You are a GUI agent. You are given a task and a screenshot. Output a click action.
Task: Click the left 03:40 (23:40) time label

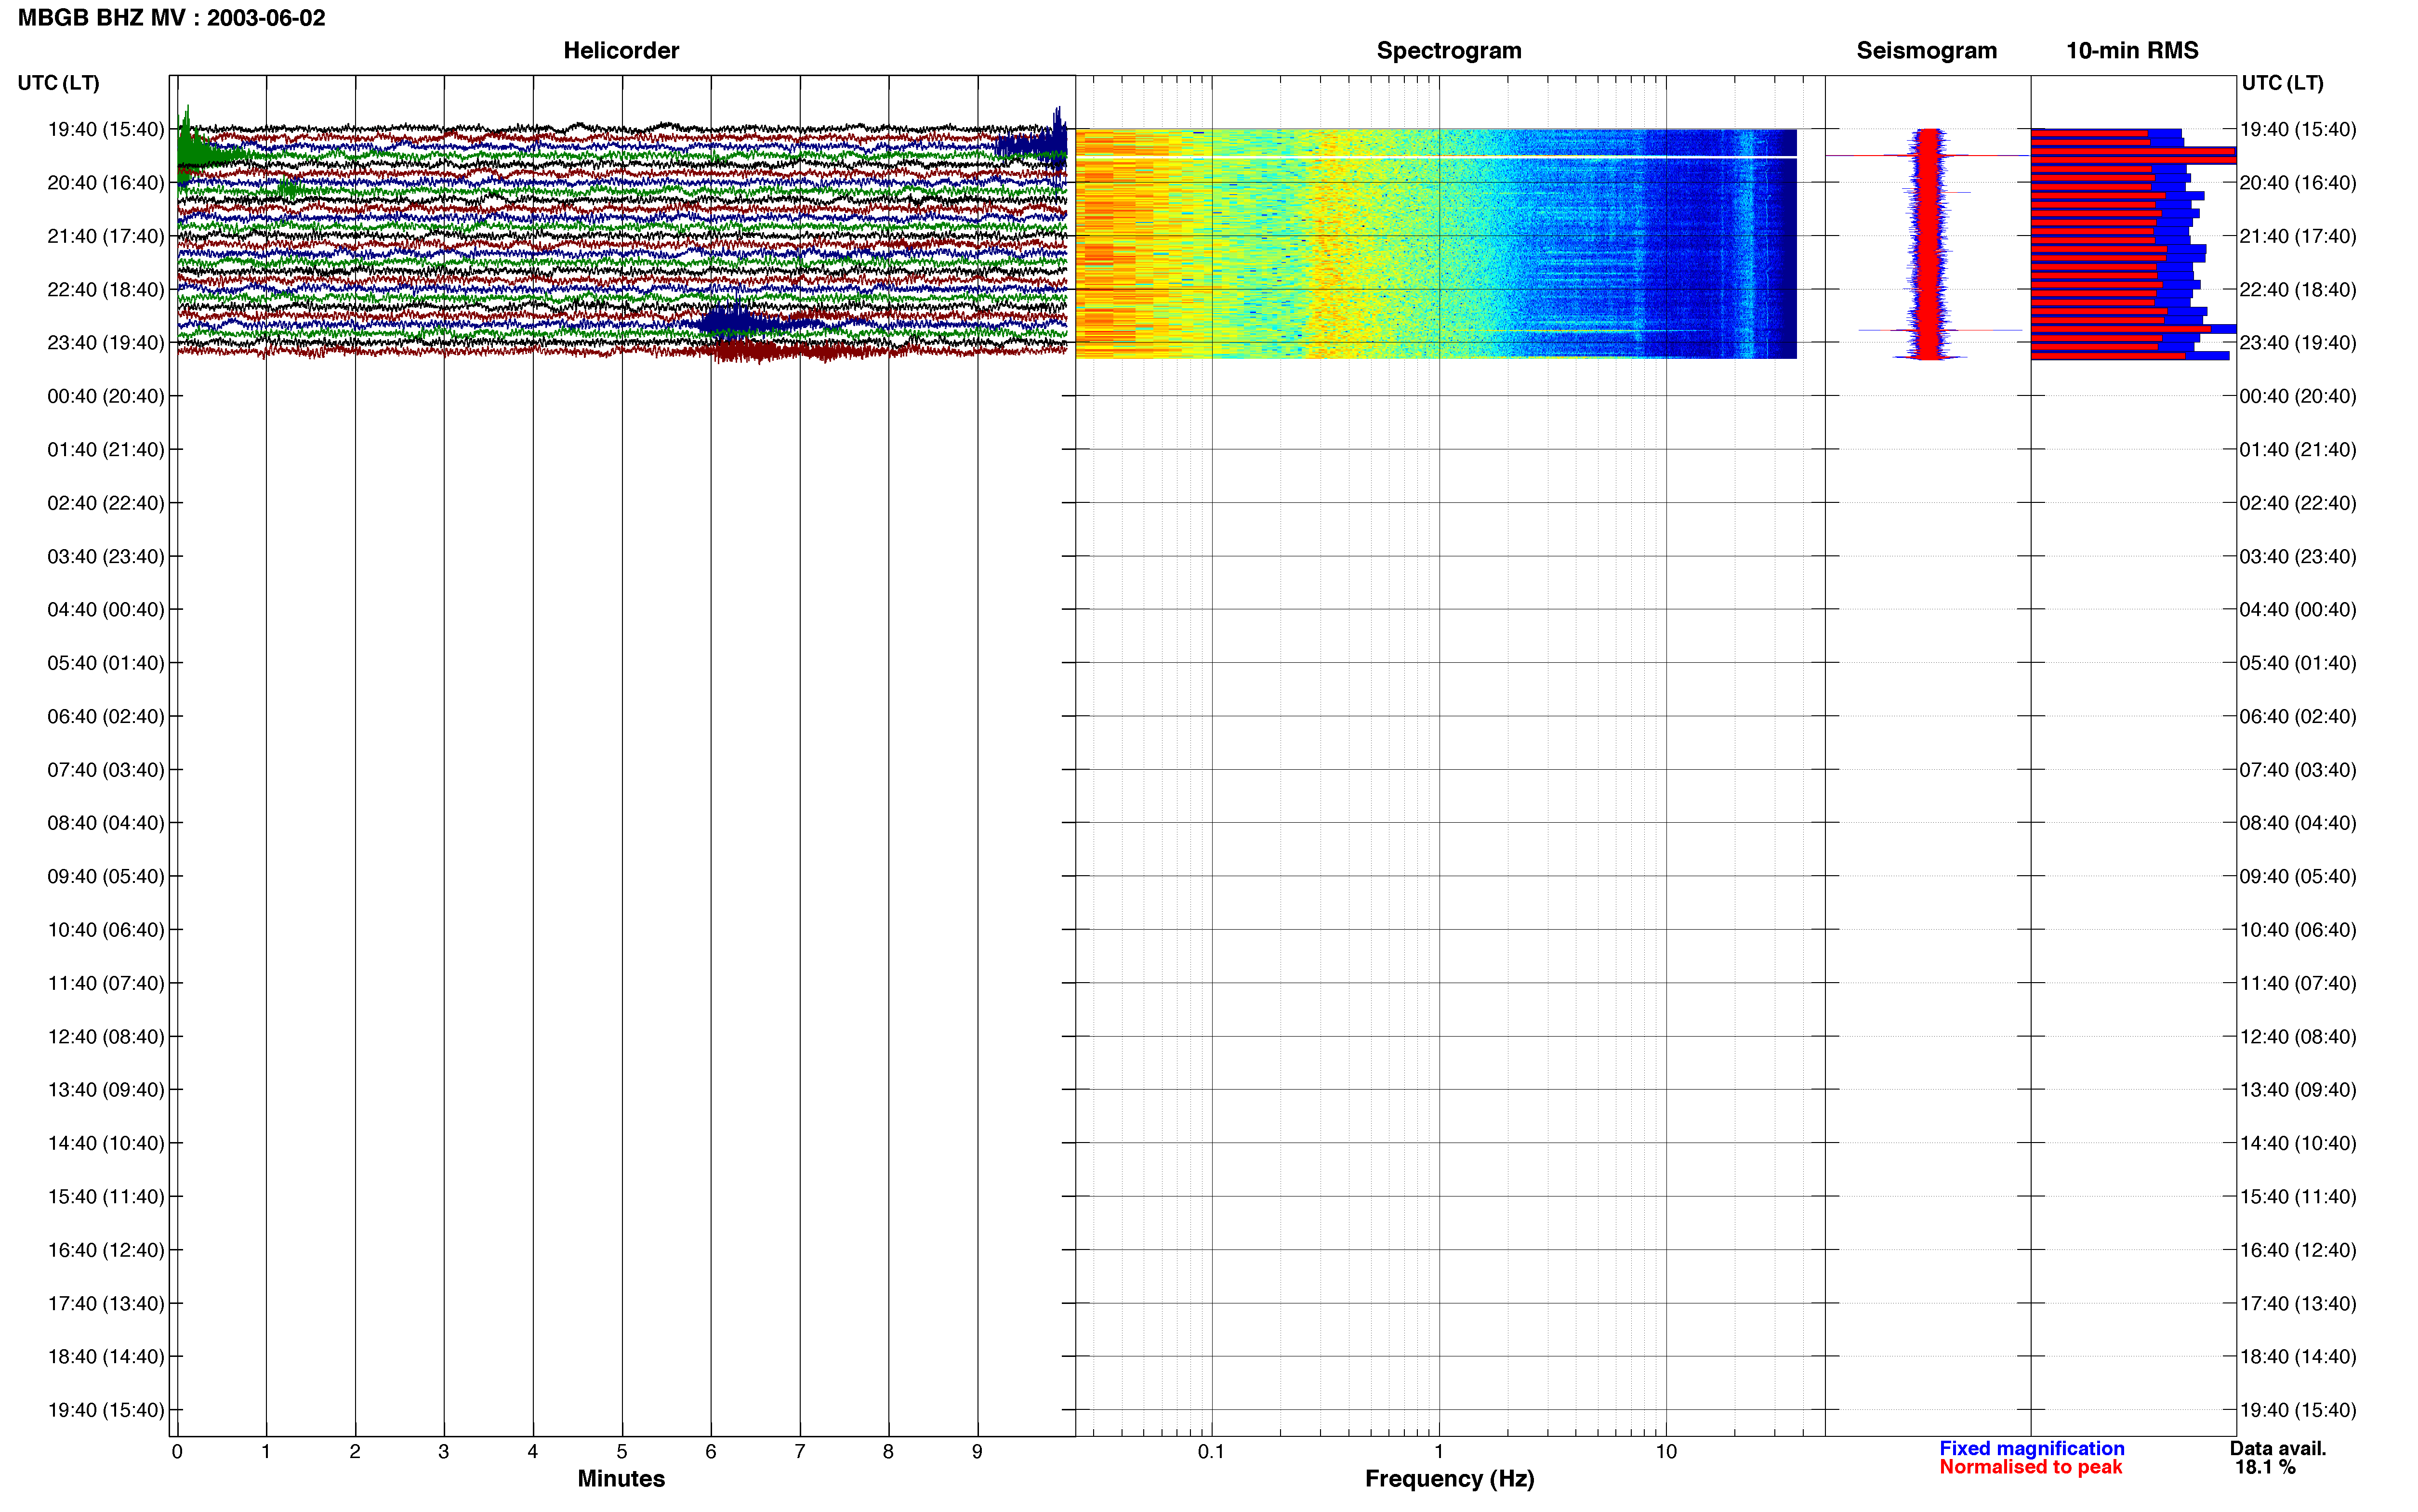[106, 556]
